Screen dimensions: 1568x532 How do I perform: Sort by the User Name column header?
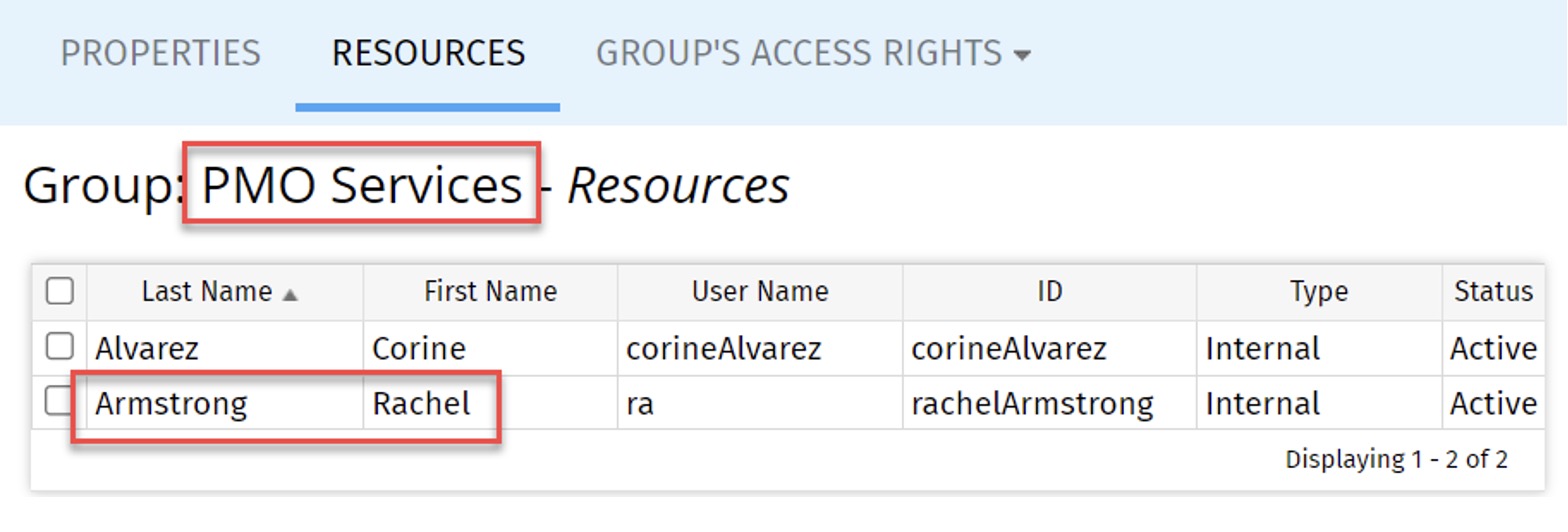pyautogui.click(x=760, y=291)
